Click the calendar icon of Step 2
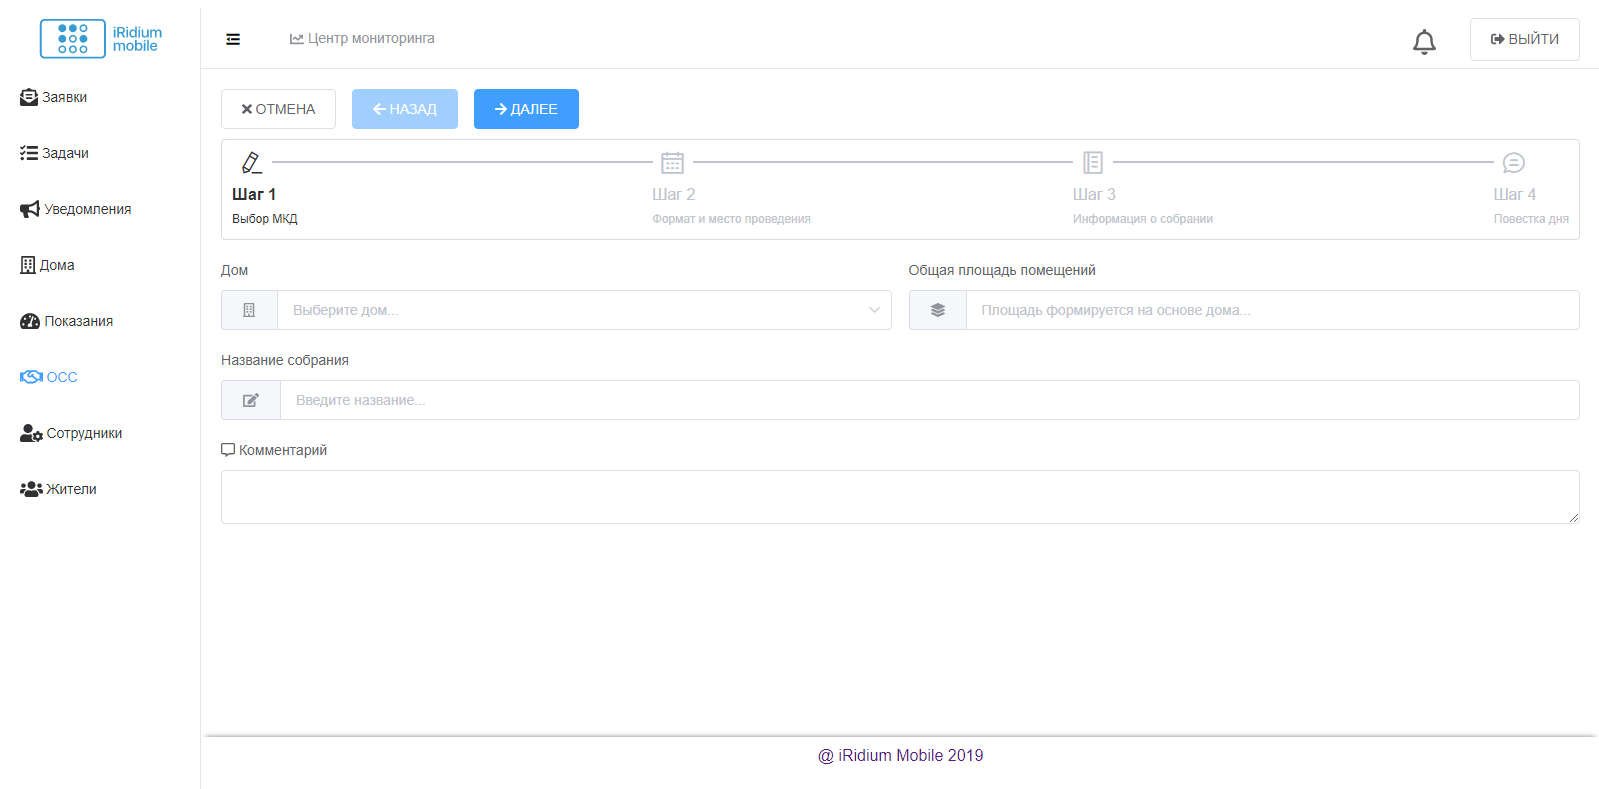Viewport: 1599px width, 789px height. click(672, 162)
